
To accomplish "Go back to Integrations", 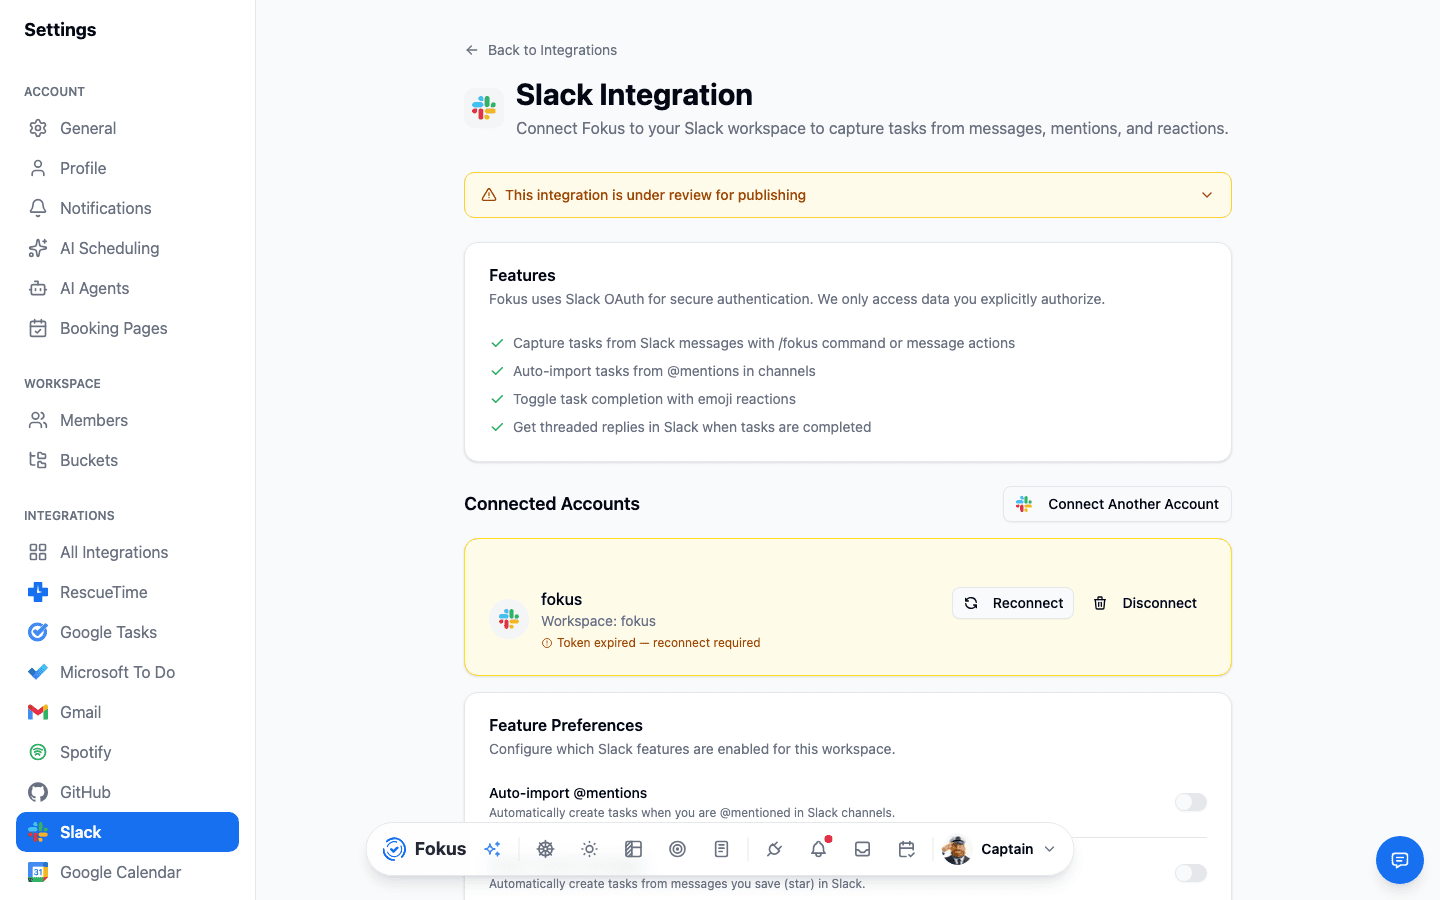I will (x=541, y=50).
